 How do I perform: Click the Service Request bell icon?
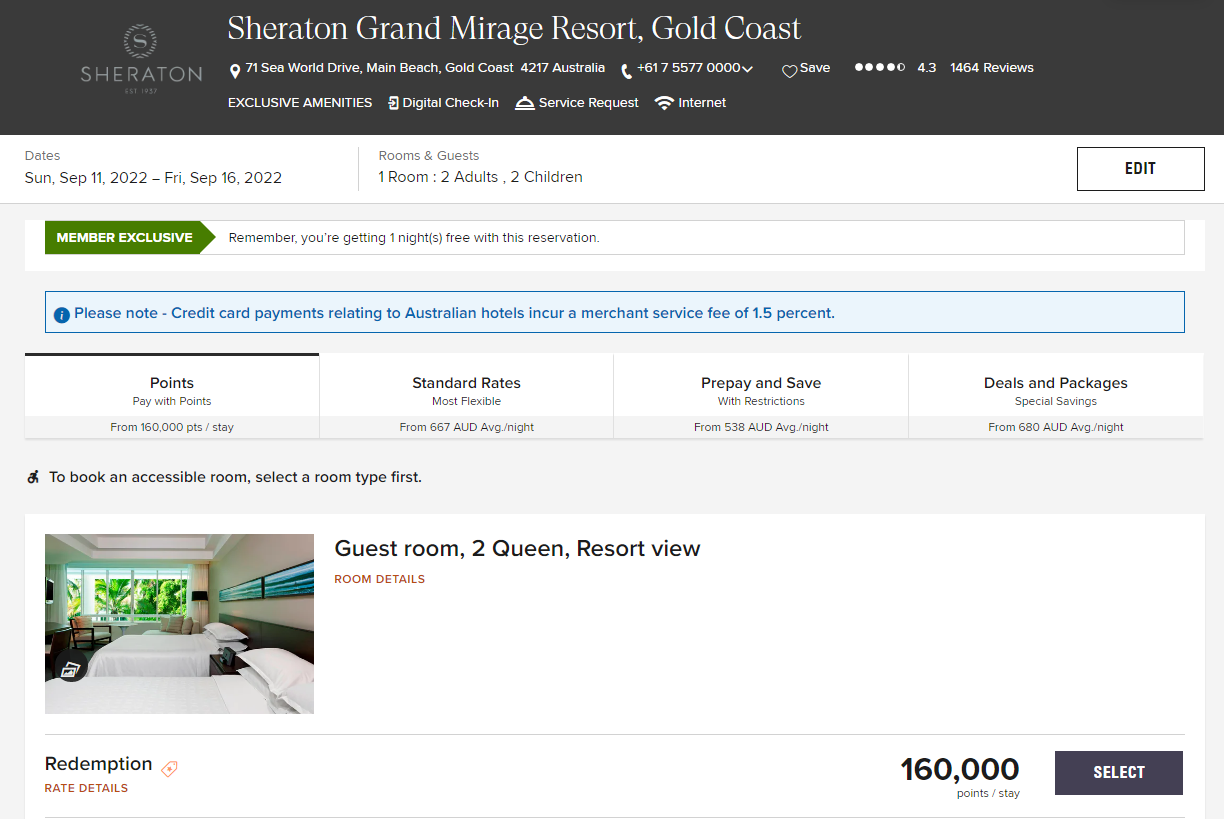524,103
